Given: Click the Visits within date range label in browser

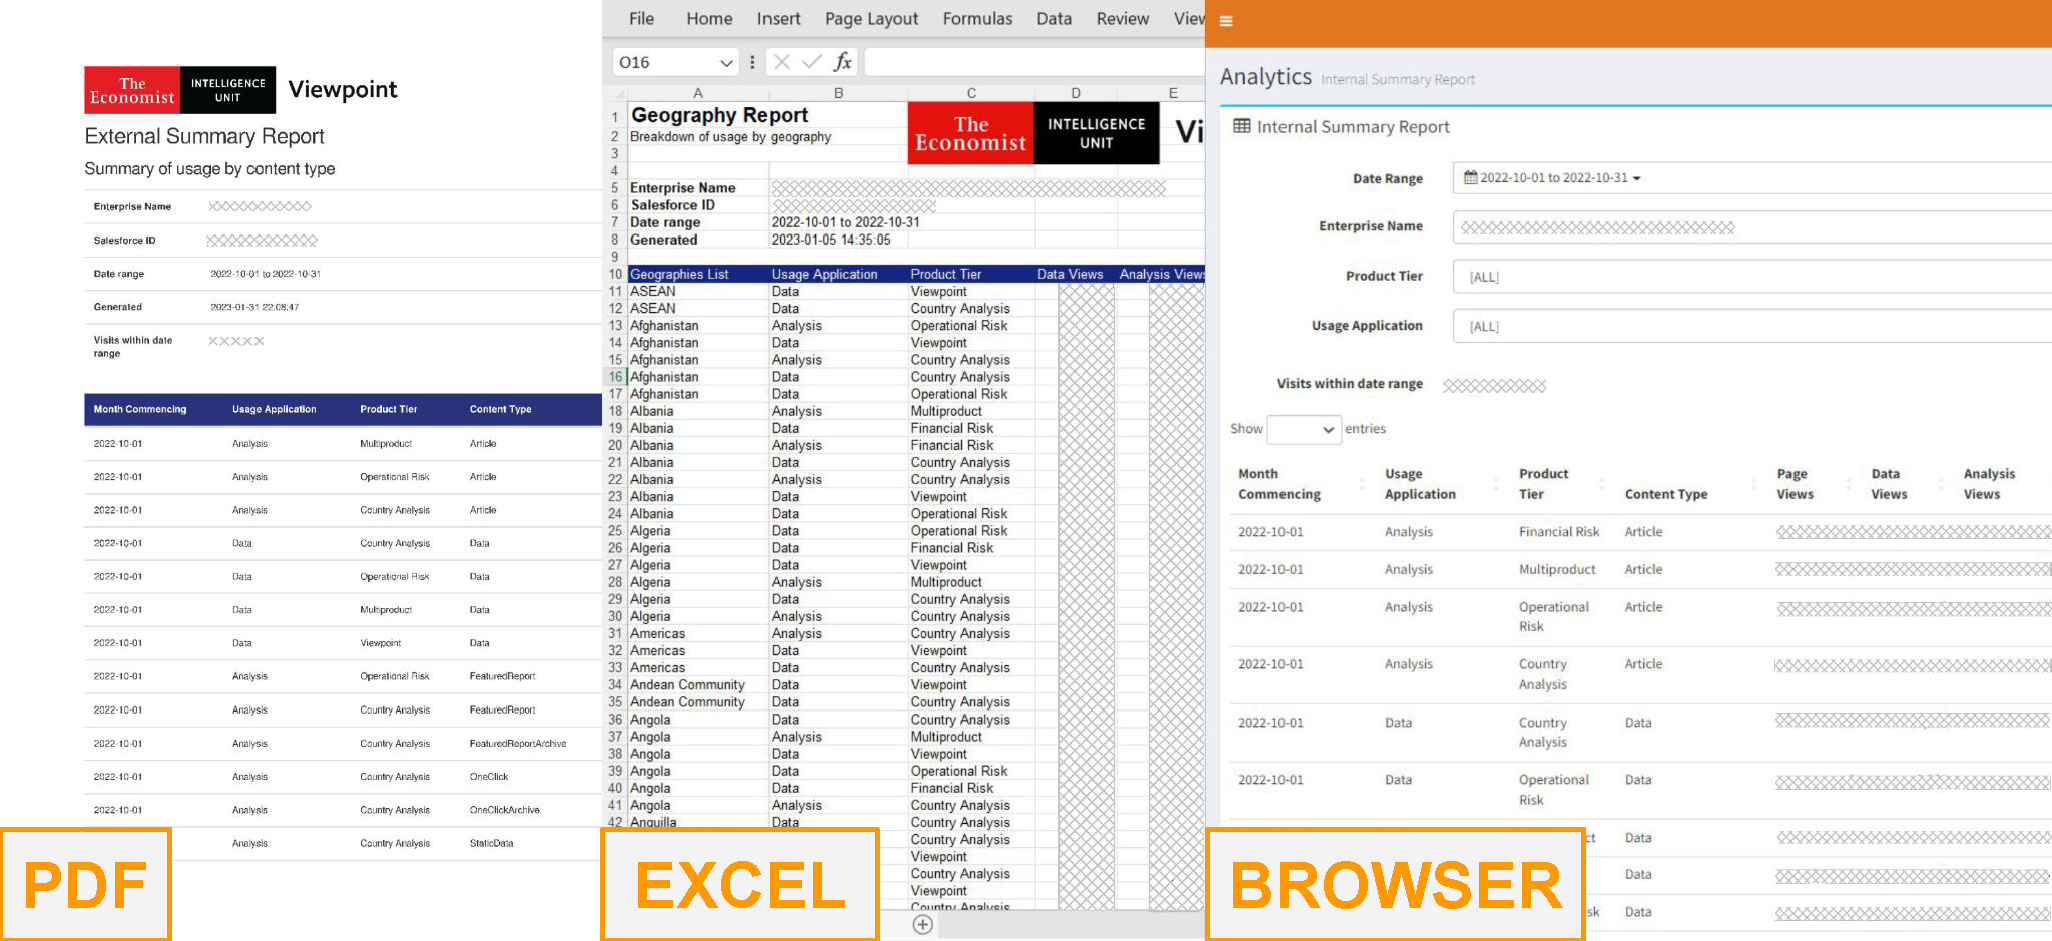Looking at the screenshot, I should [1349, 384].
